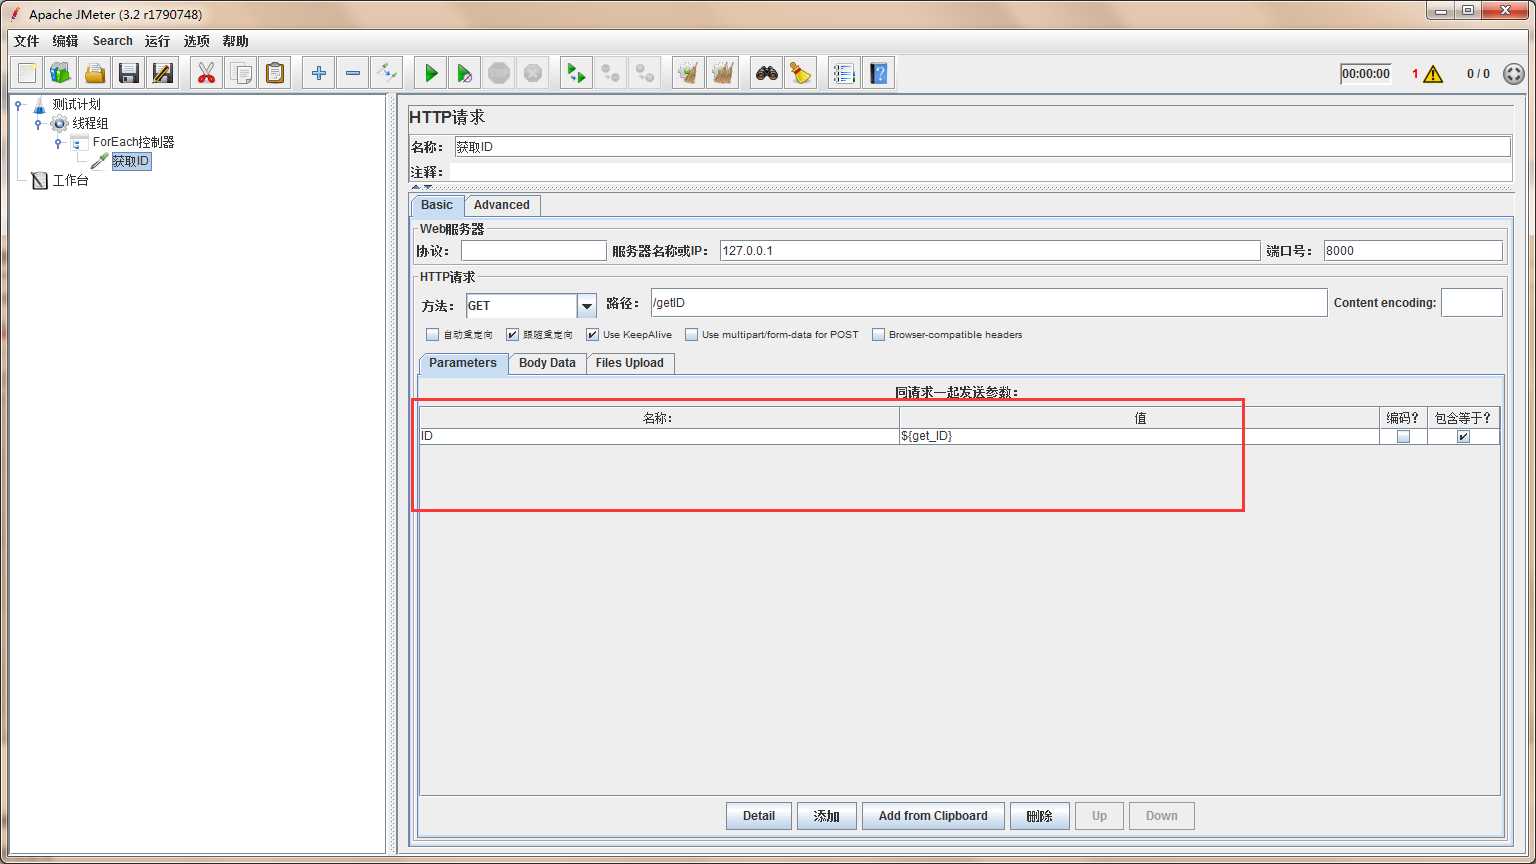Switch to the Body Data tab
Image resolution: width=1536 pixels, height=864 pixels.
pos(547,363)
